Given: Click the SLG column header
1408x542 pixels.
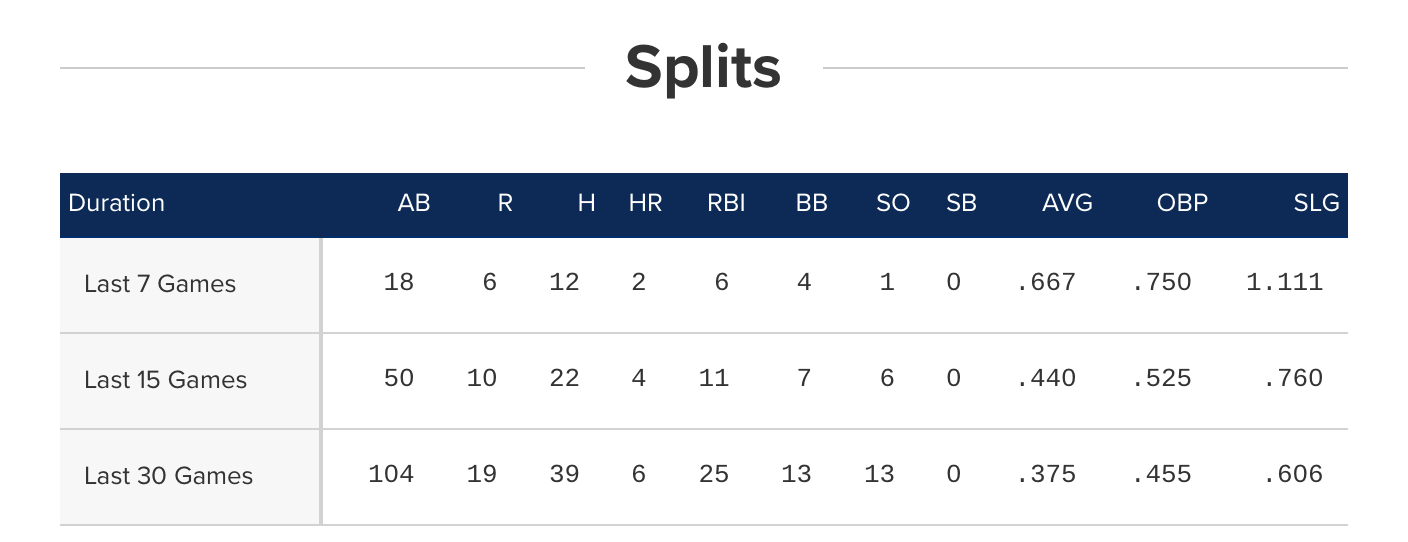Looking at the screenshot, I should tap(1316, 203).
